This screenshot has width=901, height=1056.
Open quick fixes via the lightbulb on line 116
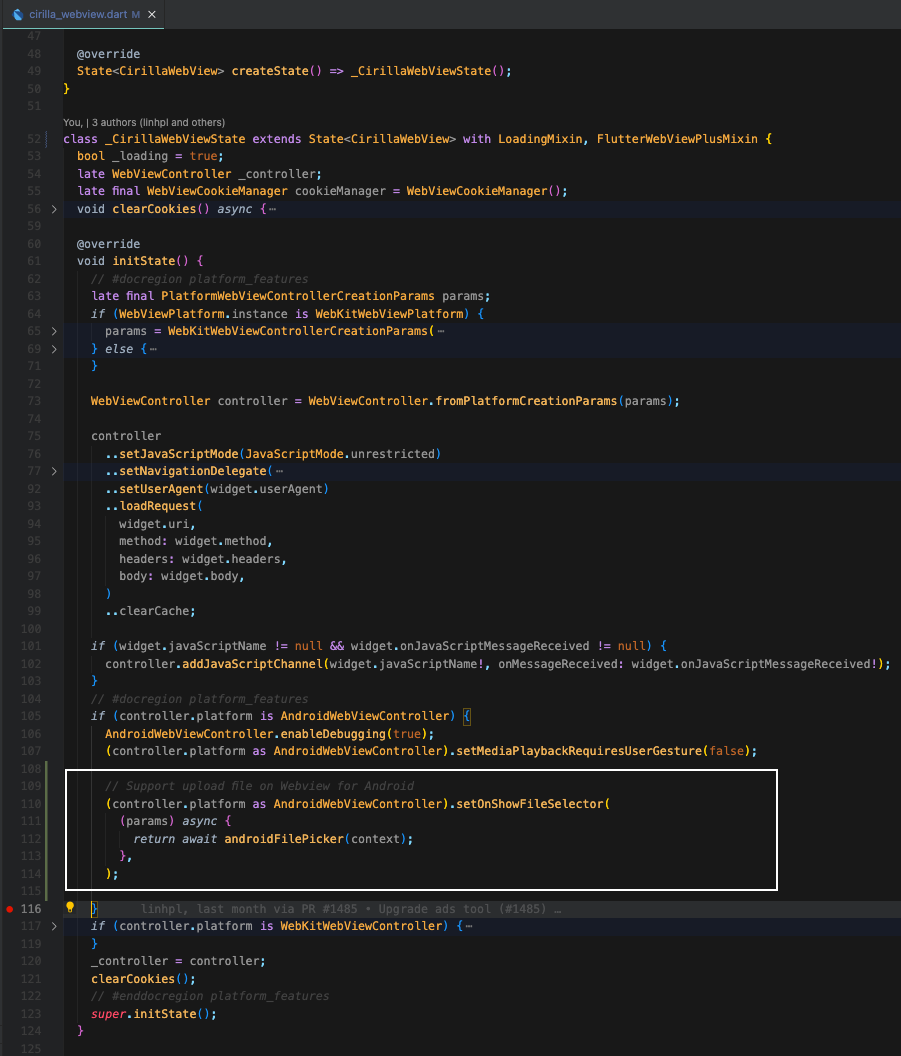(x=68, y=908)
